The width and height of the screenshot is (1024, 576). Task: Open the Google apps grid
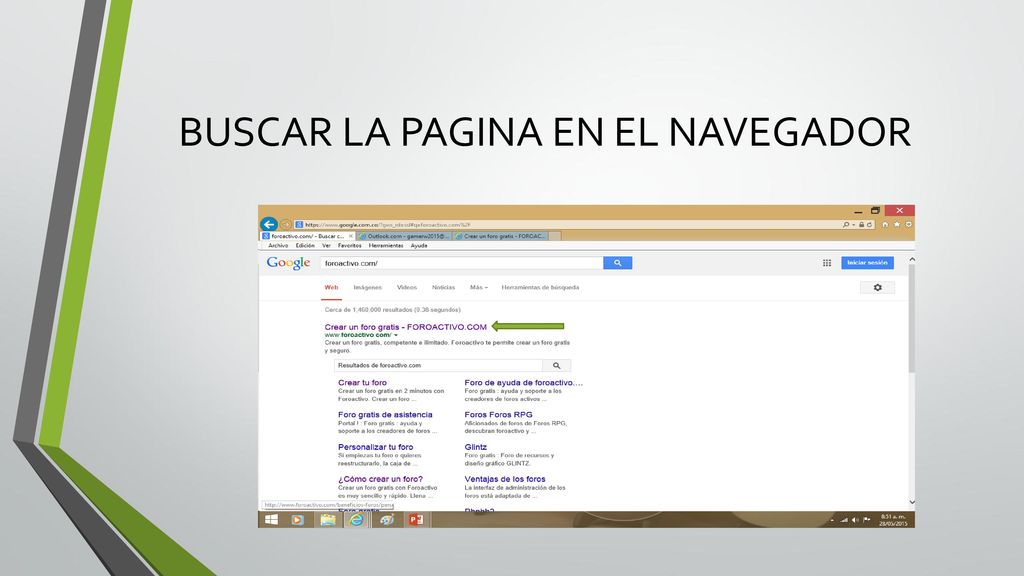coord(827,263)
